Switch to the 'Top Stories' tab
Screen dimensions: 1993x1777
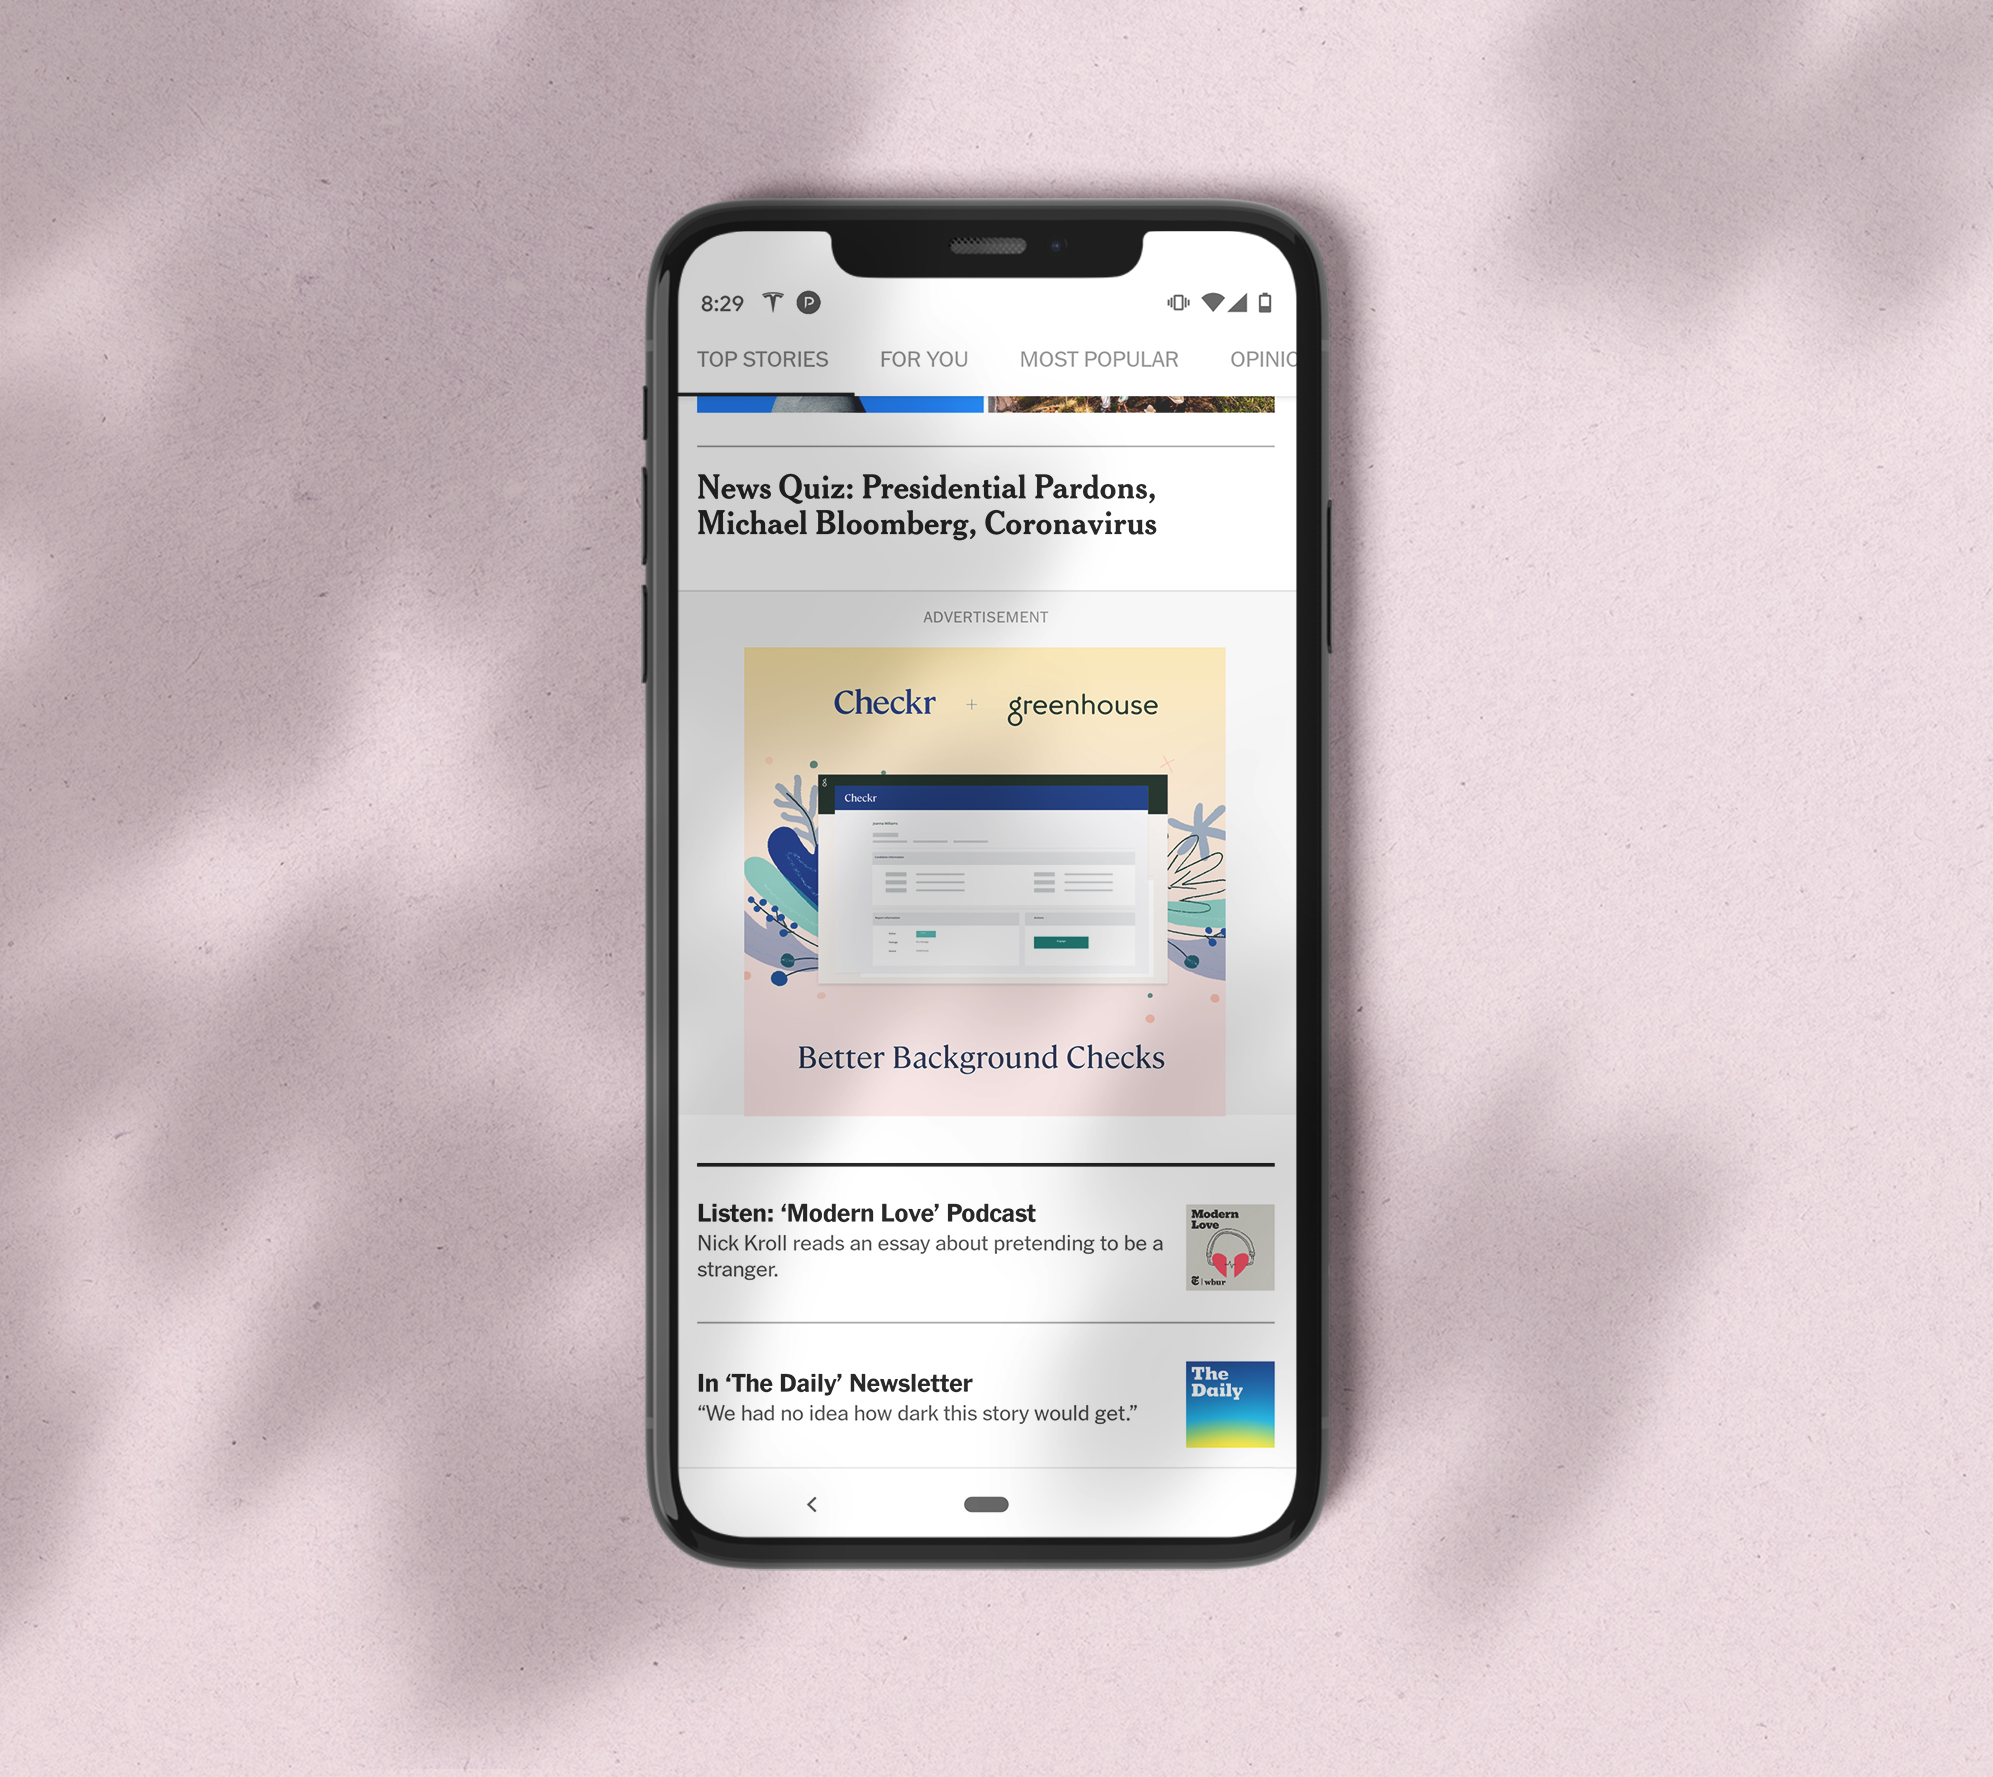pyautogui.click(x=762, y=357)
